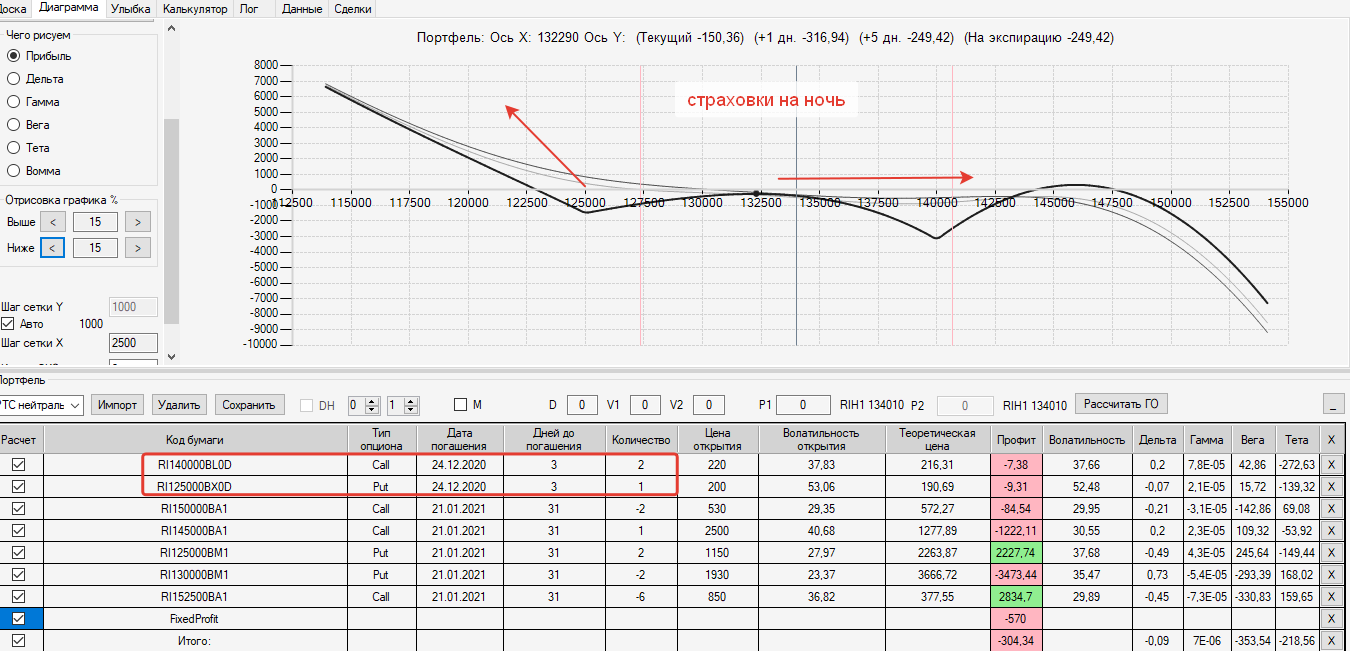Open the Улыбка tab
The height and width of the screenshot is (651, 1350).
pos(131,8)
